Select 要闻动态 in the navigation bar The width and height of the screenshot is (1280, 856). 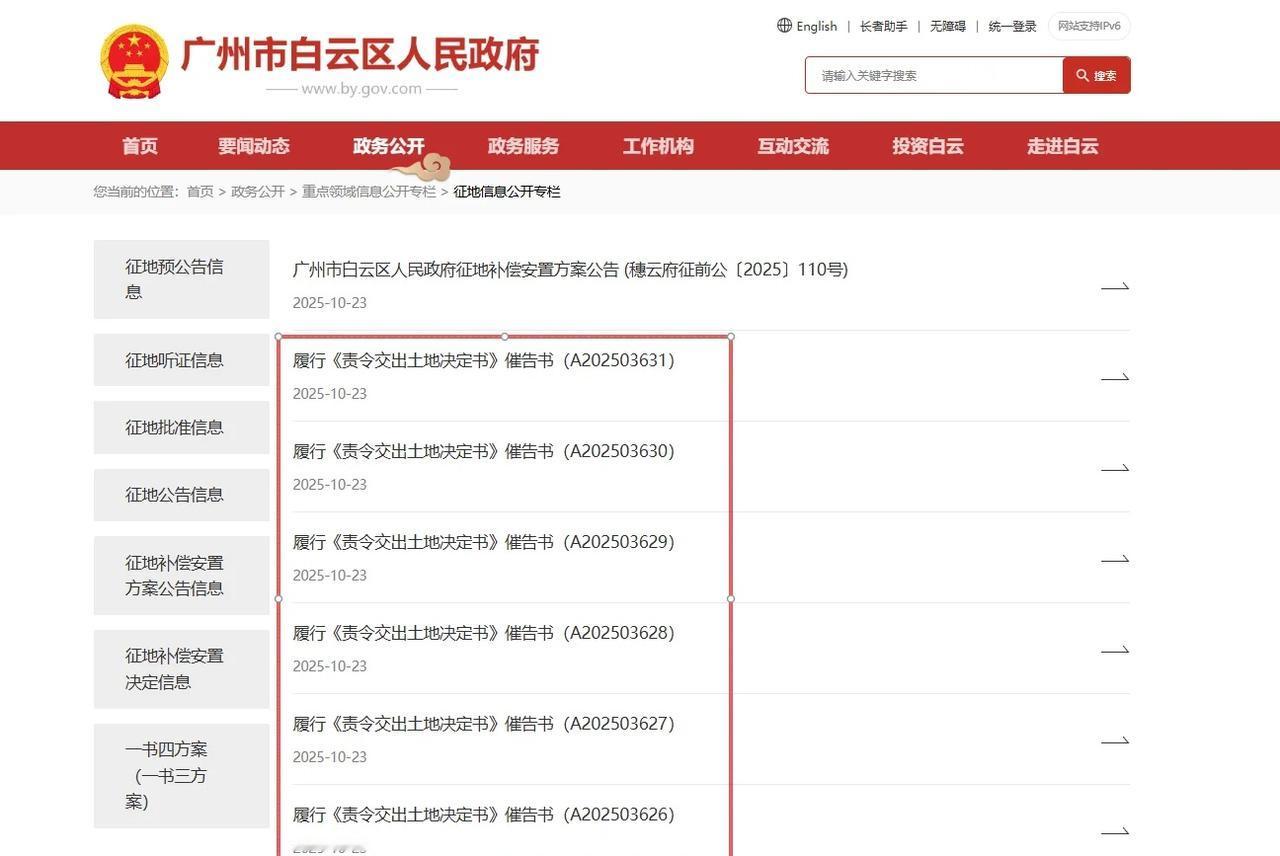click(252, 145)
